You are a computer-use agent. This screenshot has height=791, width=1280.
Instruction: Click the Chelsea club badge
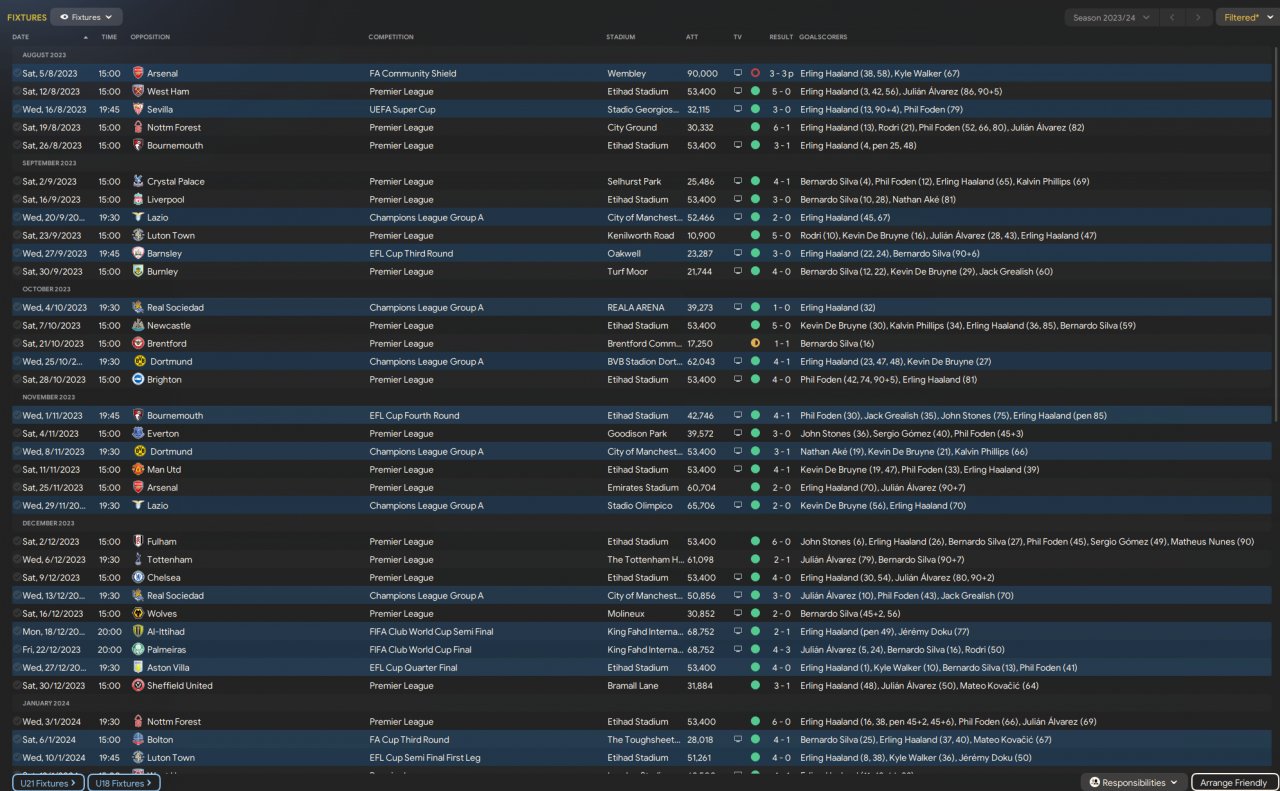pyautogui.click(x=138, y=577)
